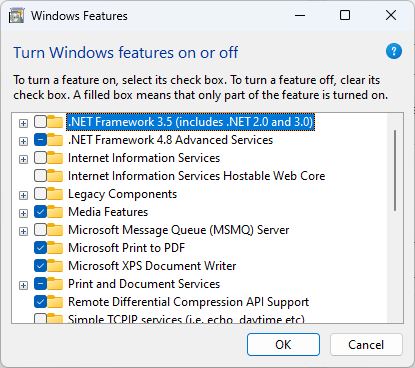
Task: Click the Windows Features title bar icon
Action: click(16, 16)
